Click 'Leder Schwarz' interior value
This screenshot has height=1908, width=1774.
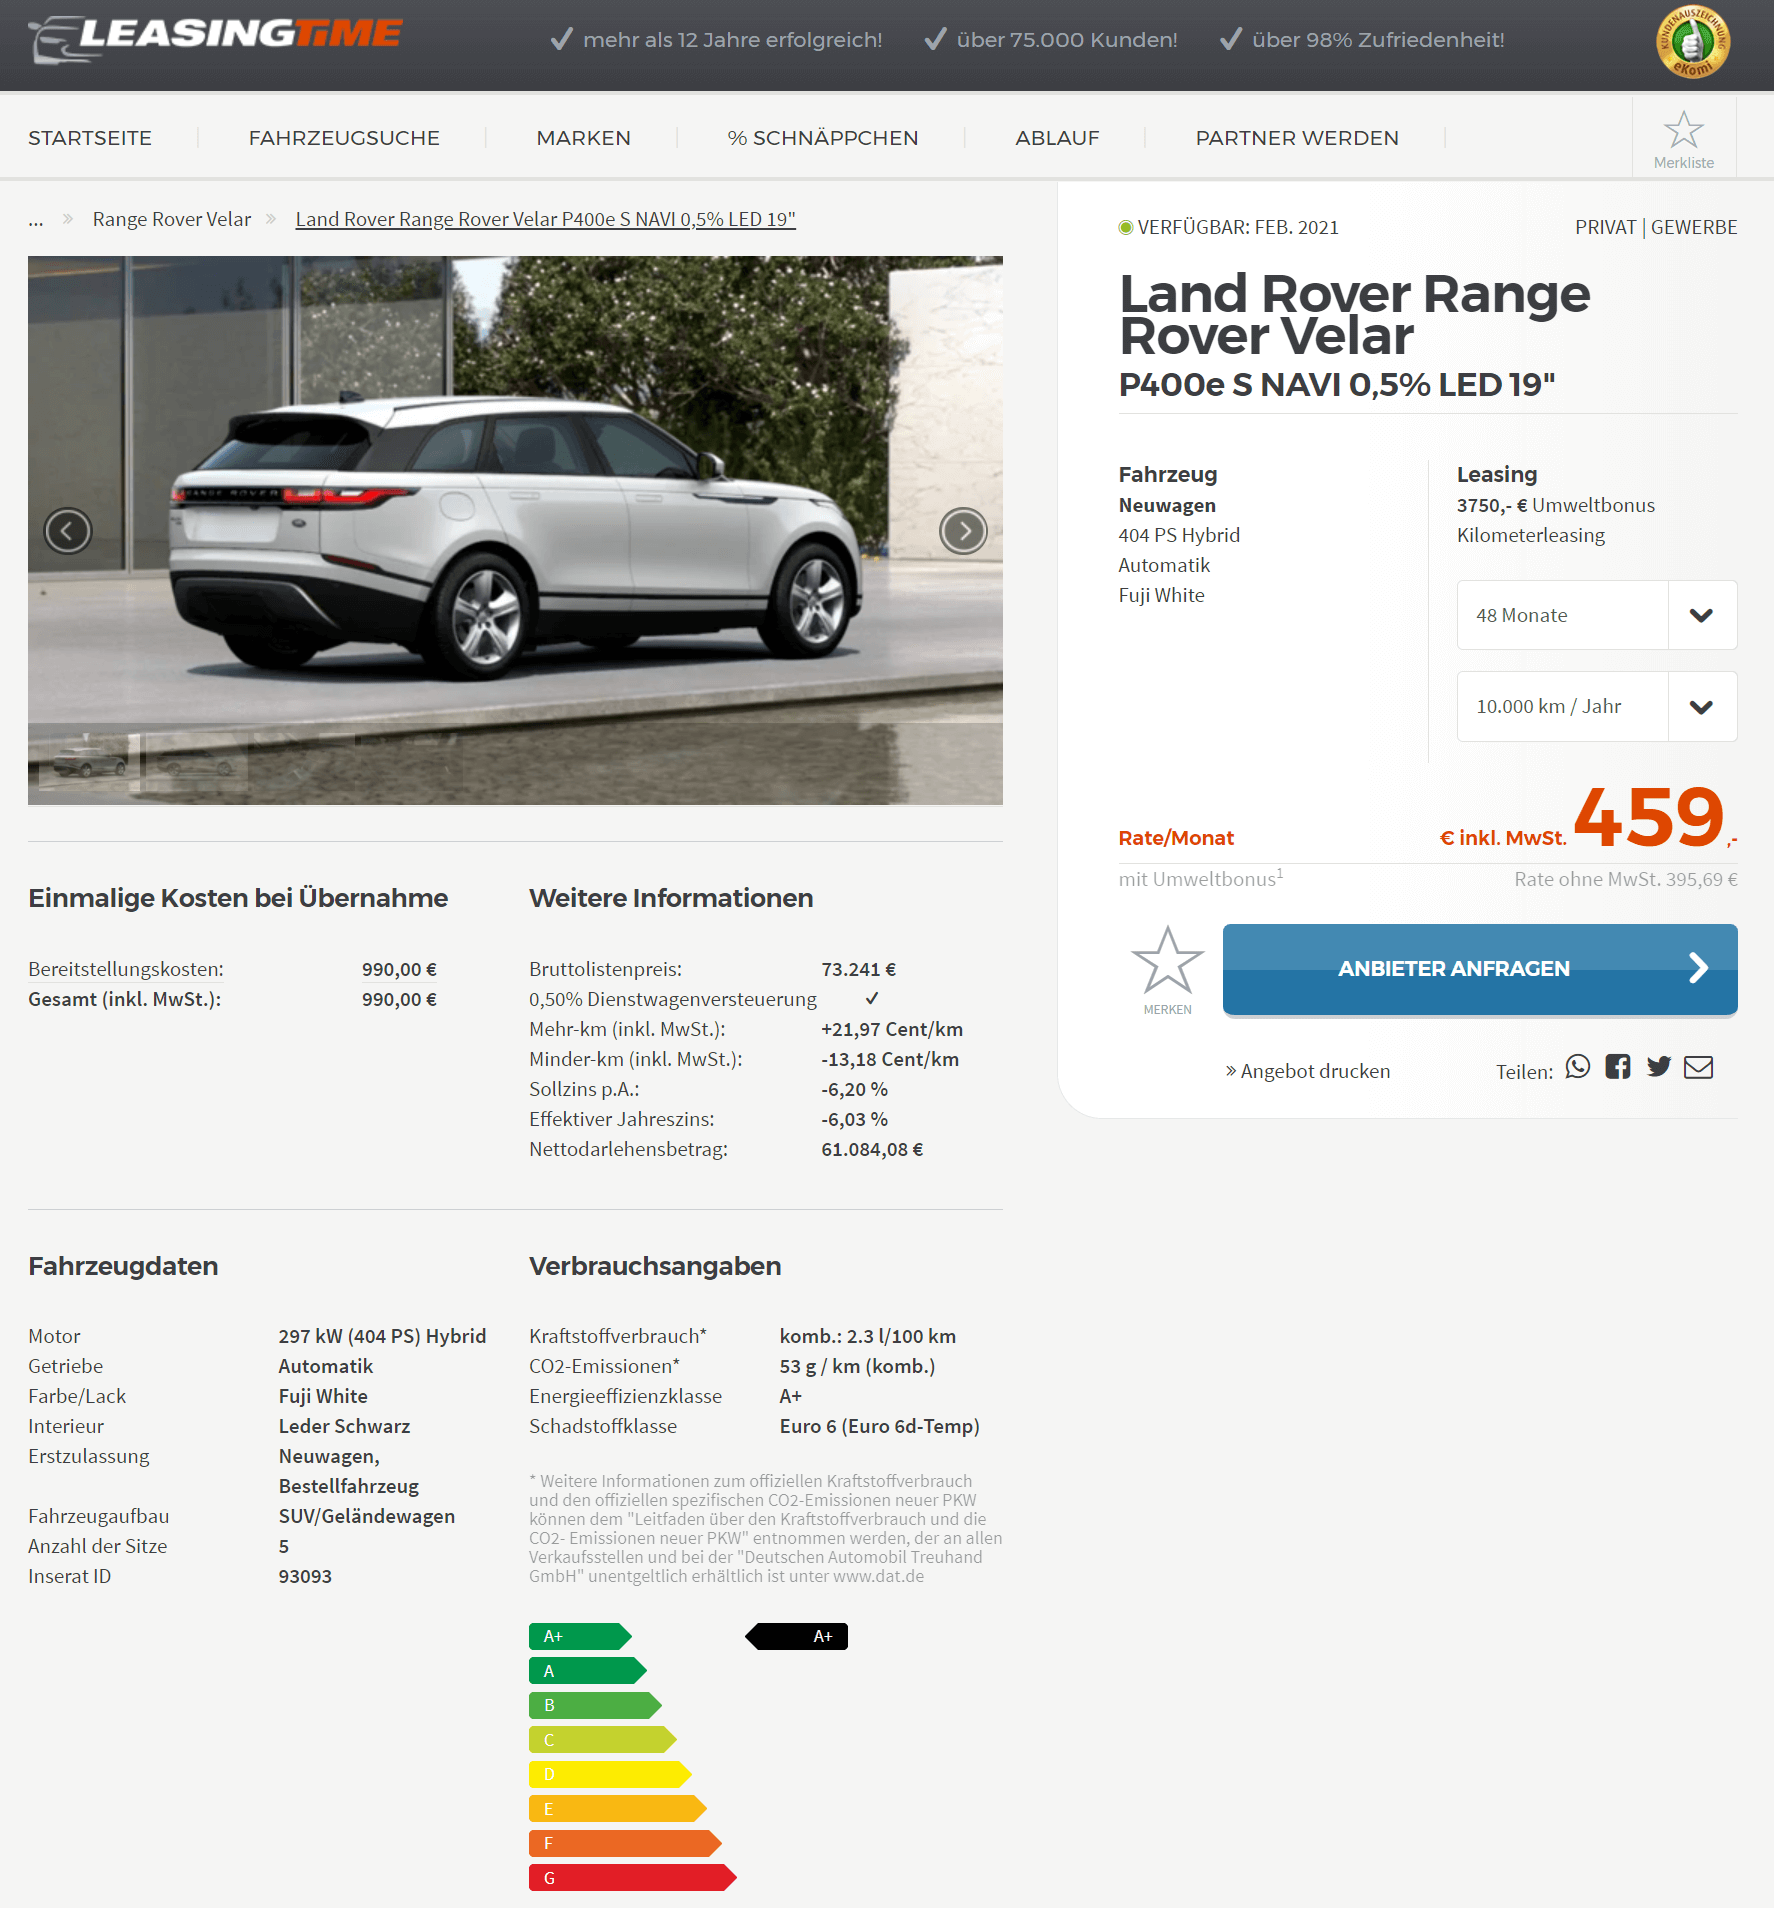[345, 1426]
